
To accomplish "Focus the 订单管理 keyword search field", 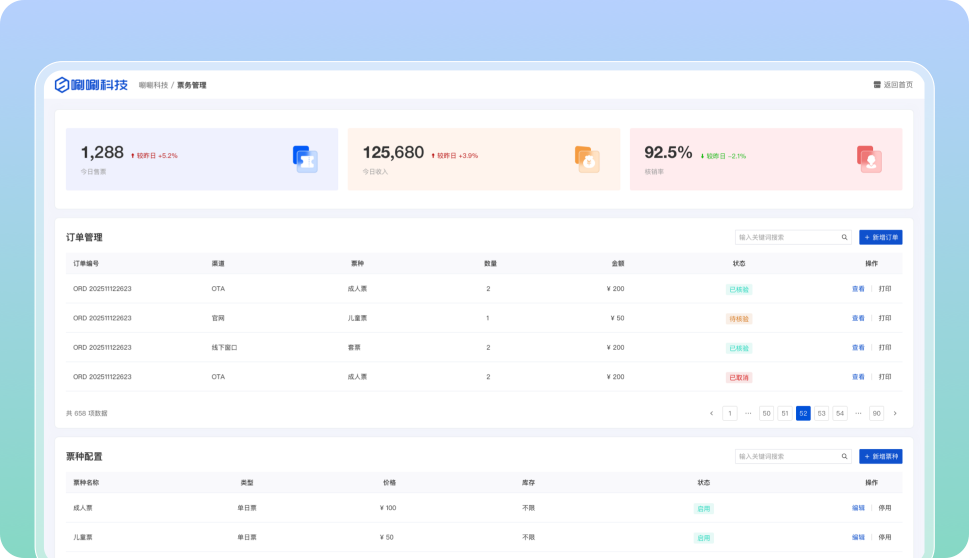I will 786,238.
